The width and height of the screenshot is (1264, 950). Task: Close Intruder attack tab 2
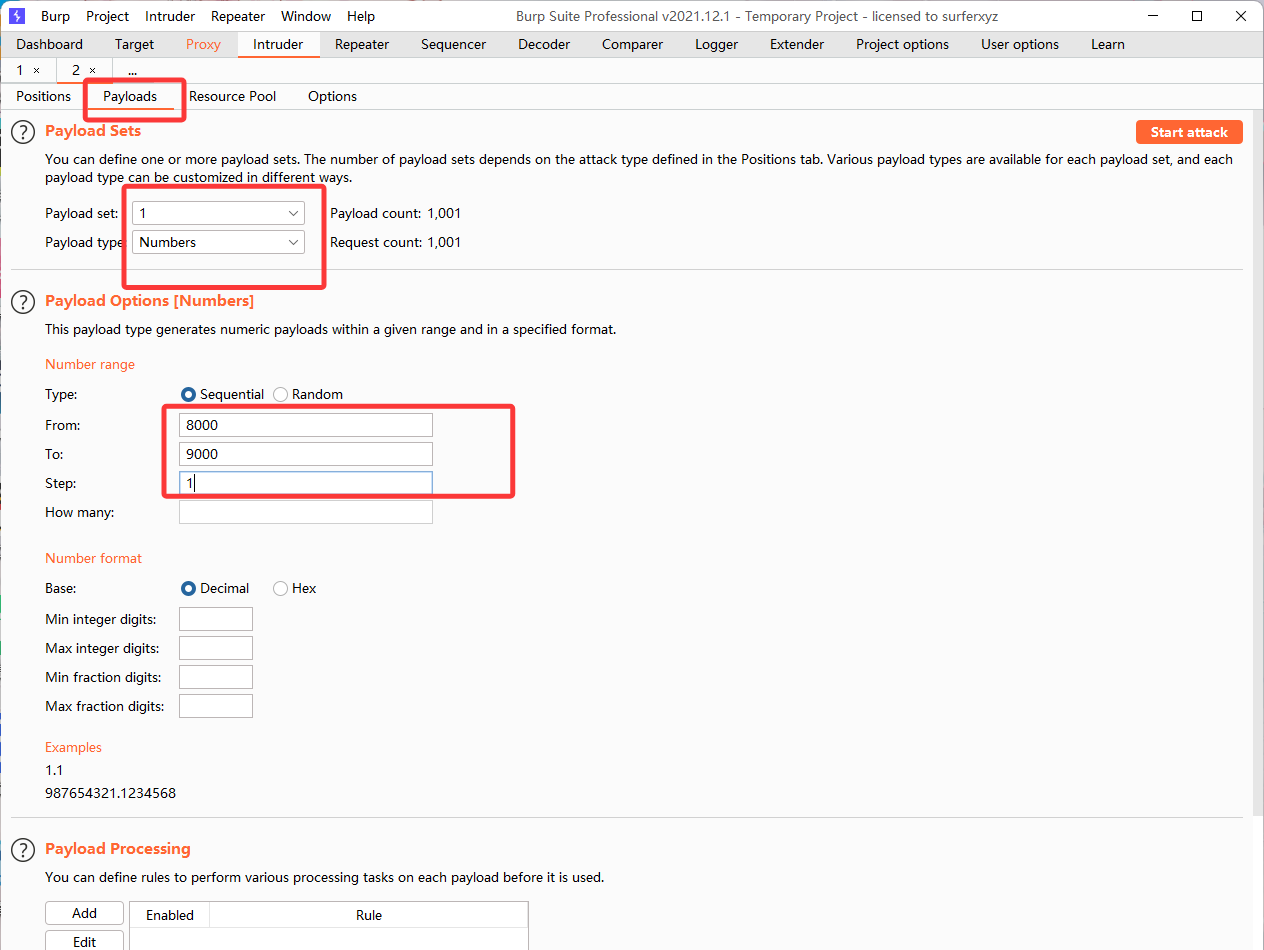(x=93, y=71)
